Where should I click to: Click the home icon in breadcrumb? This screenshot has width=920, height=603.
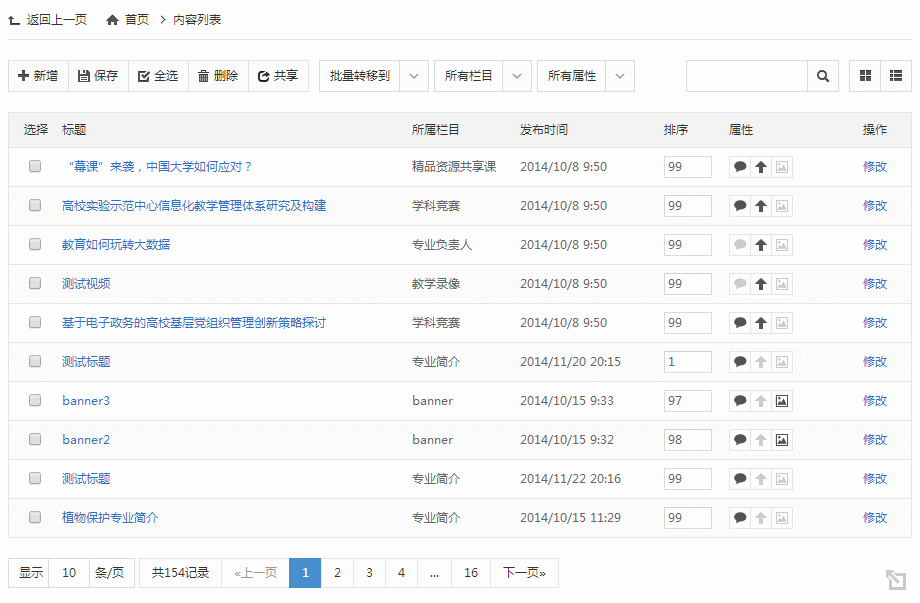coord(112,20)
